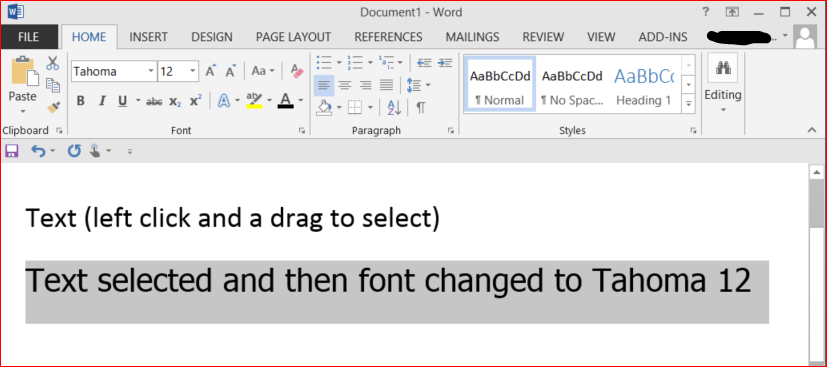Screen dimensions: 827x367
Task: Clear all formatting with eraser icon
Action: click(x=297, y=71)
